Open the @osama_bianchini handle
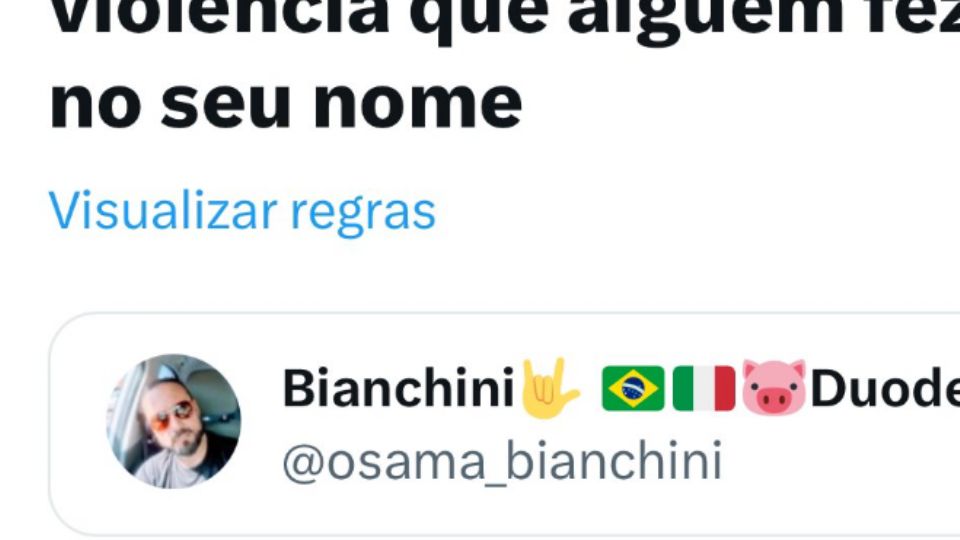960x540 pixels. click(502, 462)
